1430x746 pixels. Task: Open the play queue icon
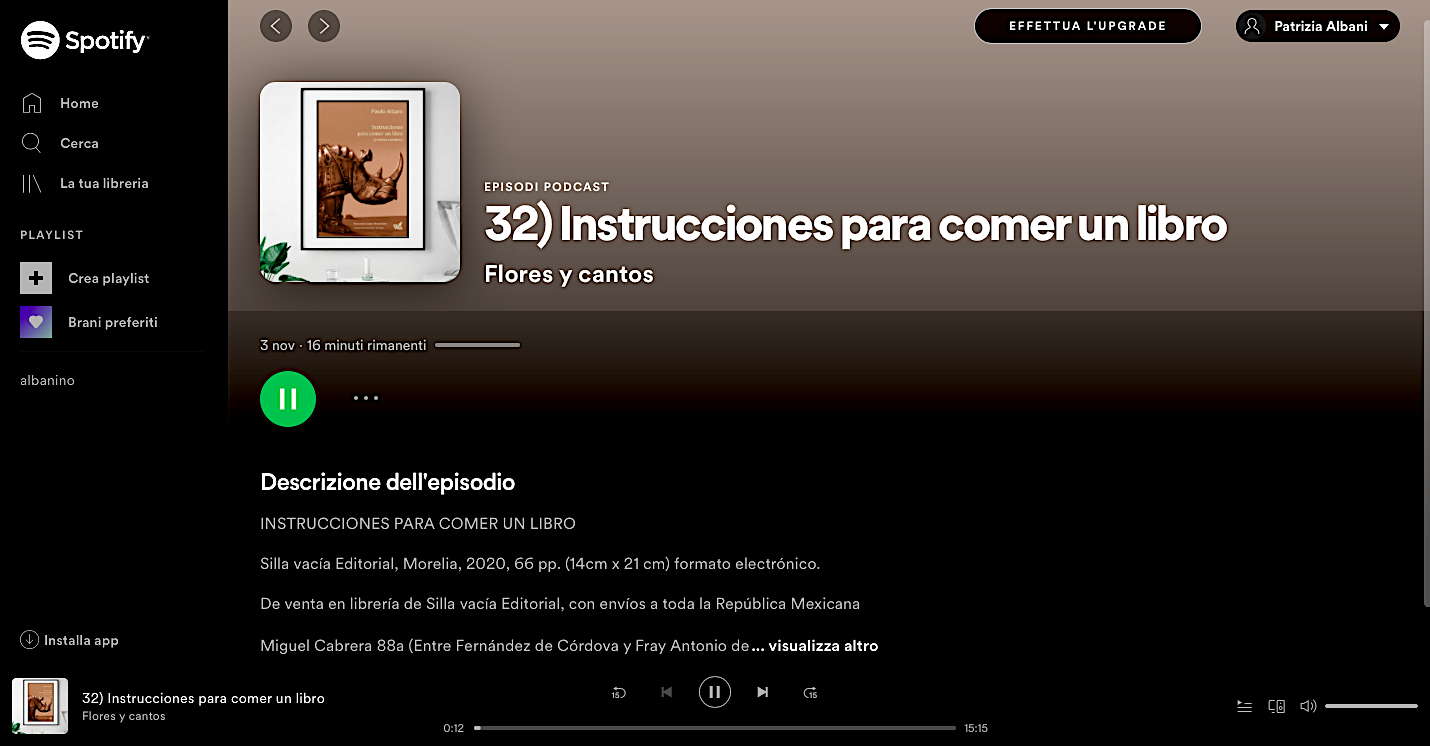pos(1244,706)
